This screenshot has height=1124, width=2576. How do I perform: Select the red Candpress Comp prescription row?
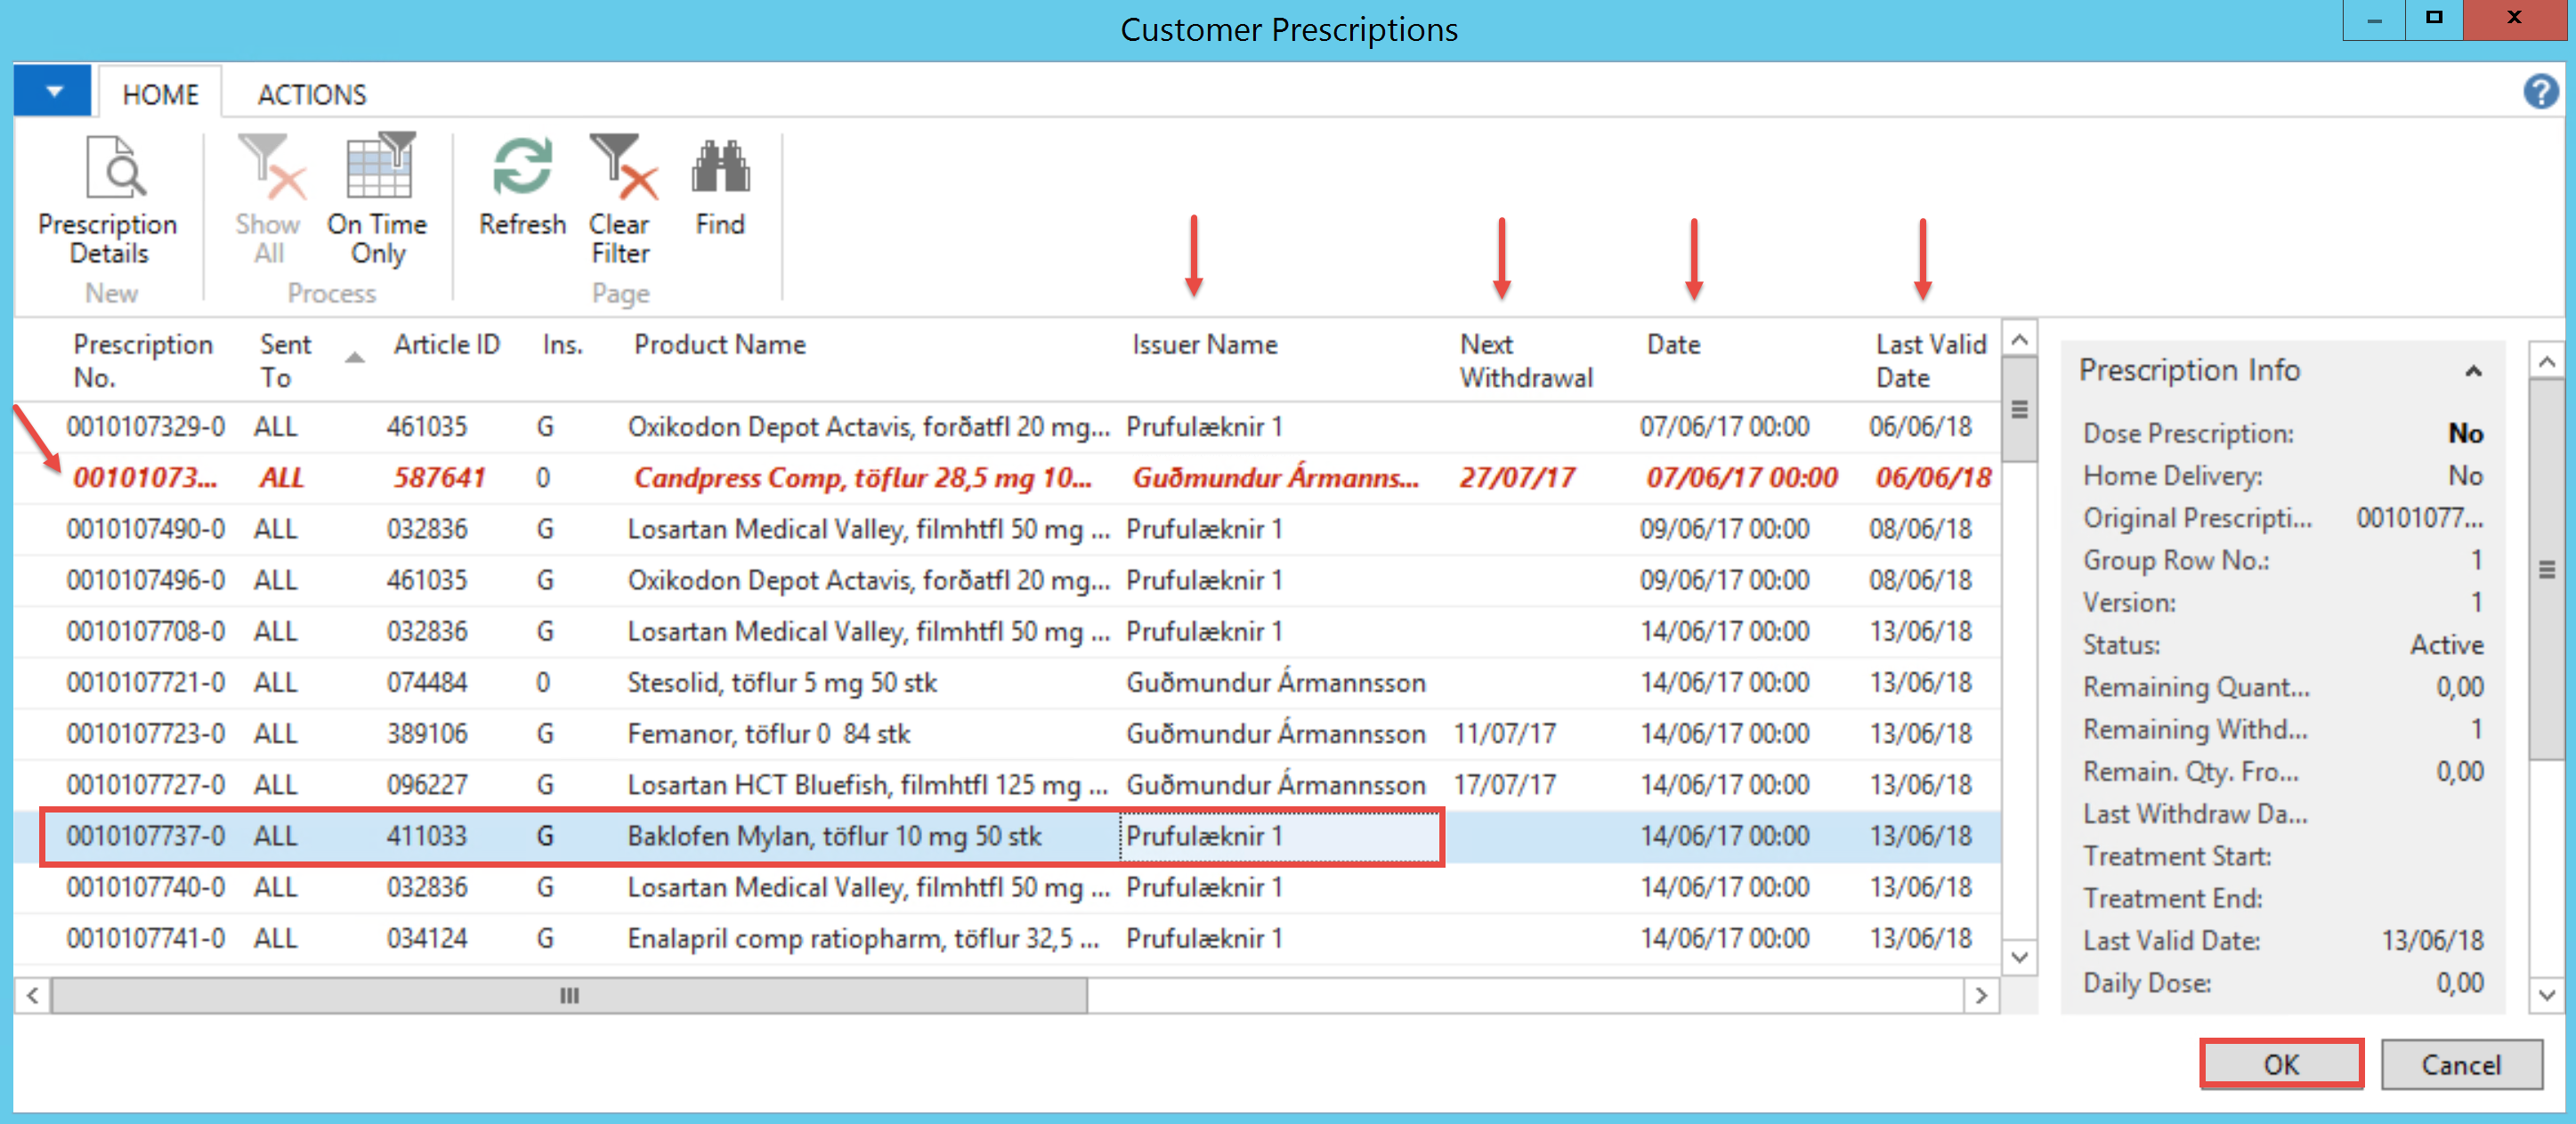tap(860, 478)
